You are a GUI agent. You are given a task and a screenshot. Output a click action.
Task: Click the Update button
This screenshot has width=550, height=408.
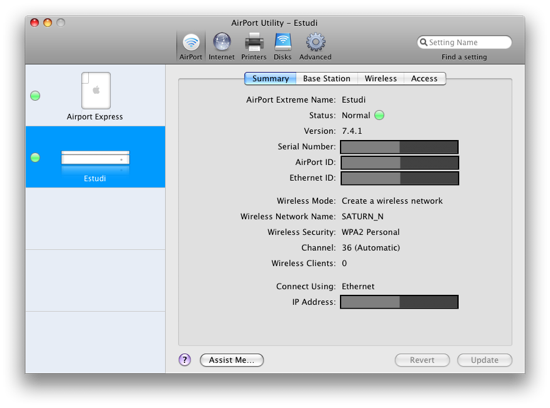(484, 360)
